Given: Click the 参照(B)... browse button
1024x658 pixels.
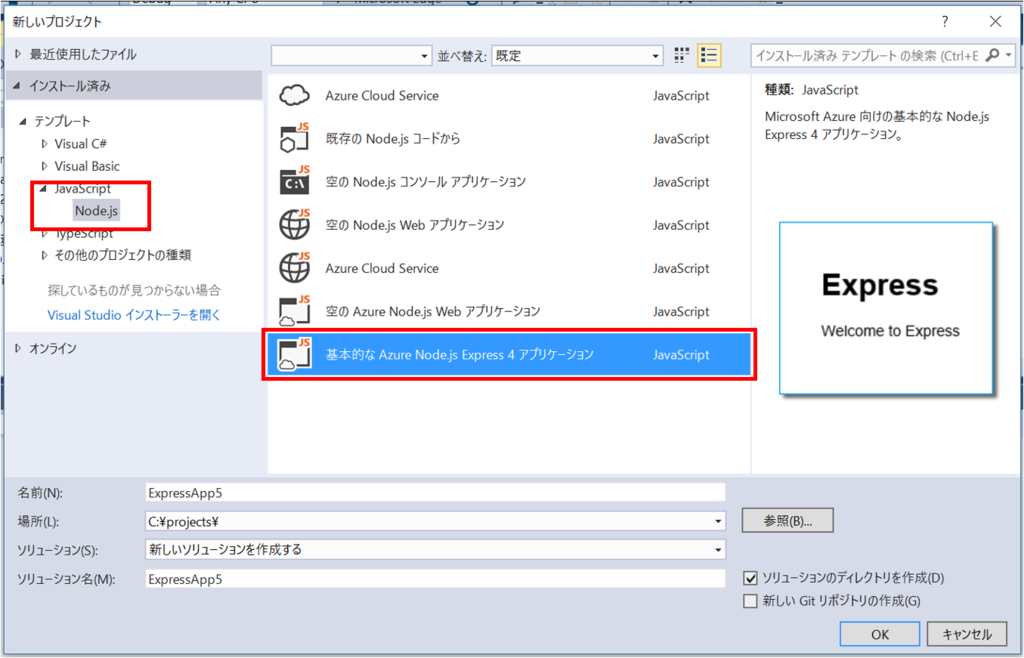Looking at the screenshot, I should [x=788, y=521].
